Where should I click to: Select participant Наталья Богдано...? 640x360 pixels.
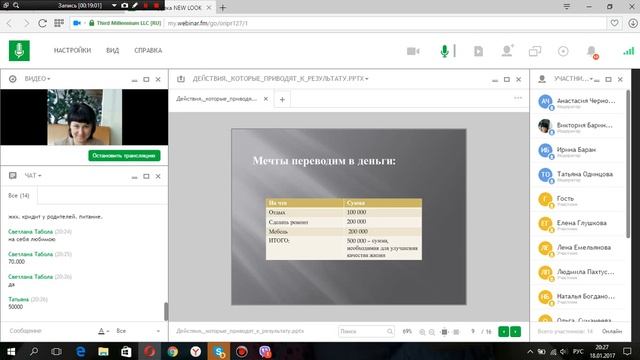click(x=578, y=298)
